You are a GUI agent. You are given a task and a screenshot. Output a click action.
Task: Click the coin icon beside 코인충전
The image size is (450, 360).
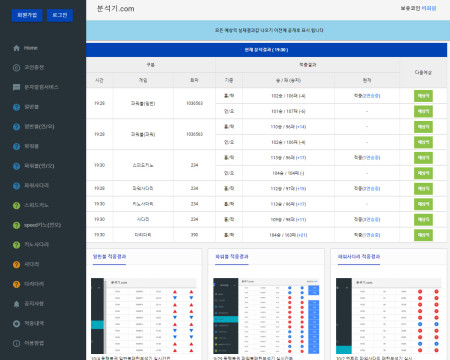click(x=16, y=68)
